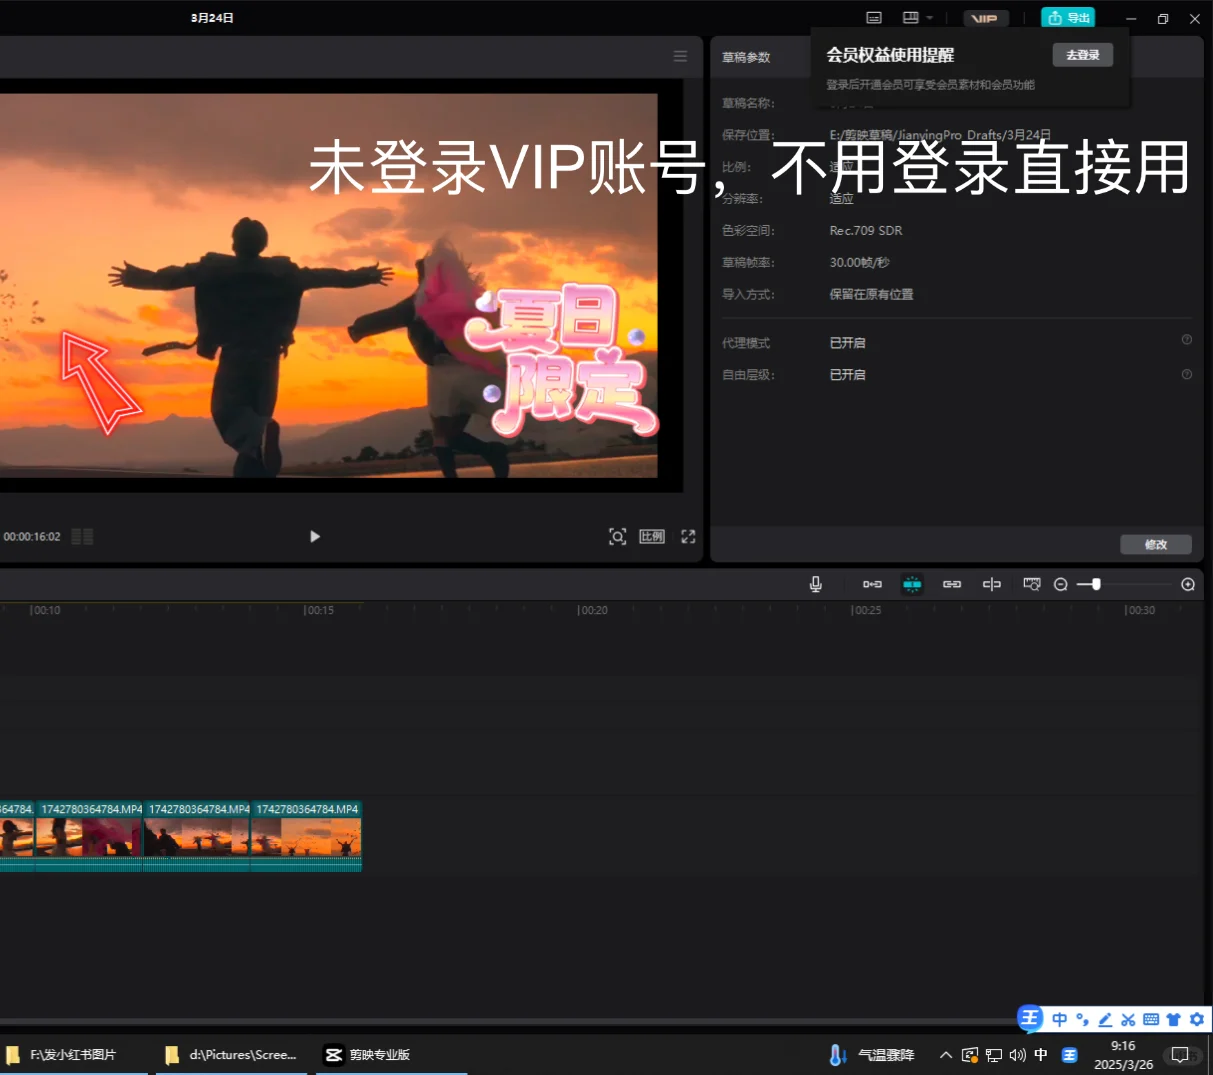Enter fullscreen preview mode
The image size is (1213, 1075).
coord(687,536)
